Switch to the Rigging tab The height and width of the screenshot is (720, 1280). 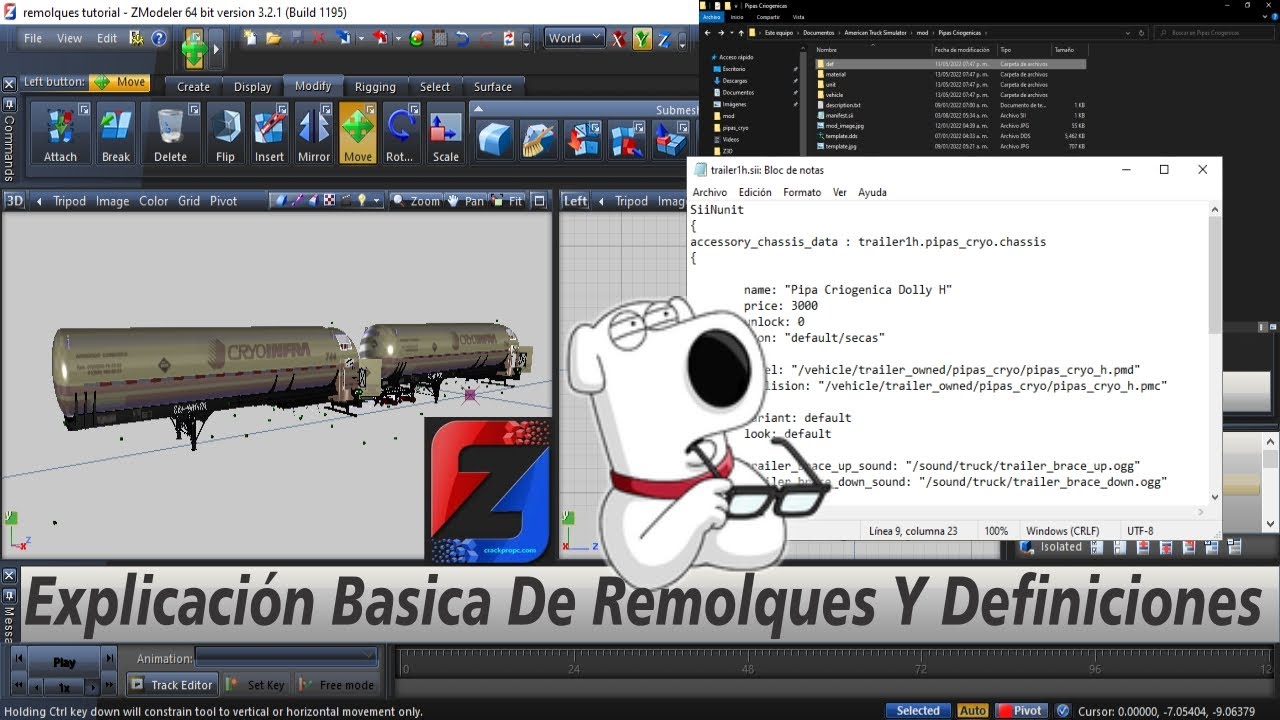tap(375, 87)
